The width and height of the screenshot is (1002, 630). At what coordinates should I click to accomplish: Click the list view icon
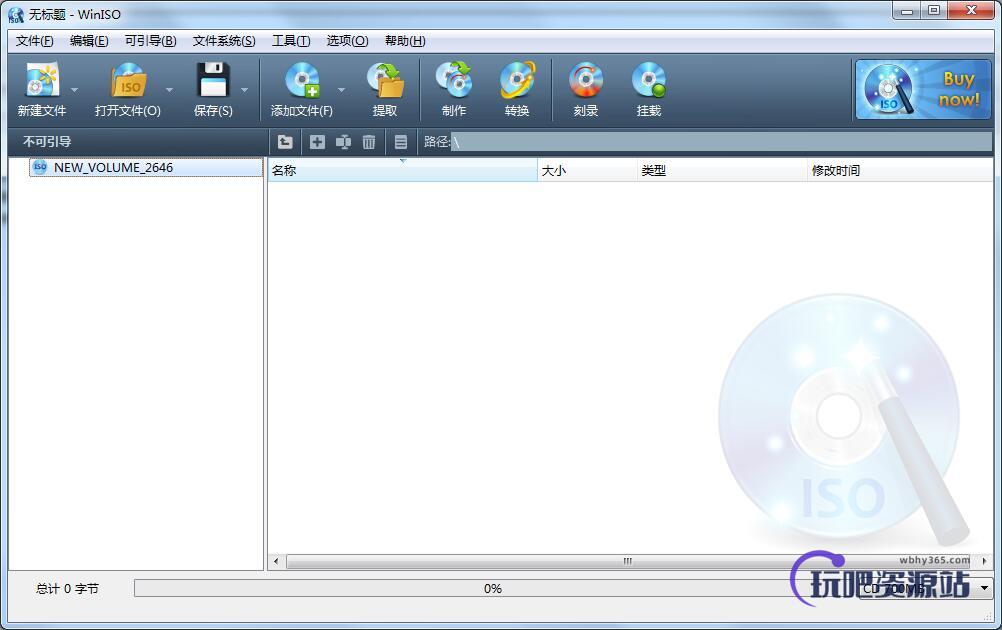(x=401, y=142)
